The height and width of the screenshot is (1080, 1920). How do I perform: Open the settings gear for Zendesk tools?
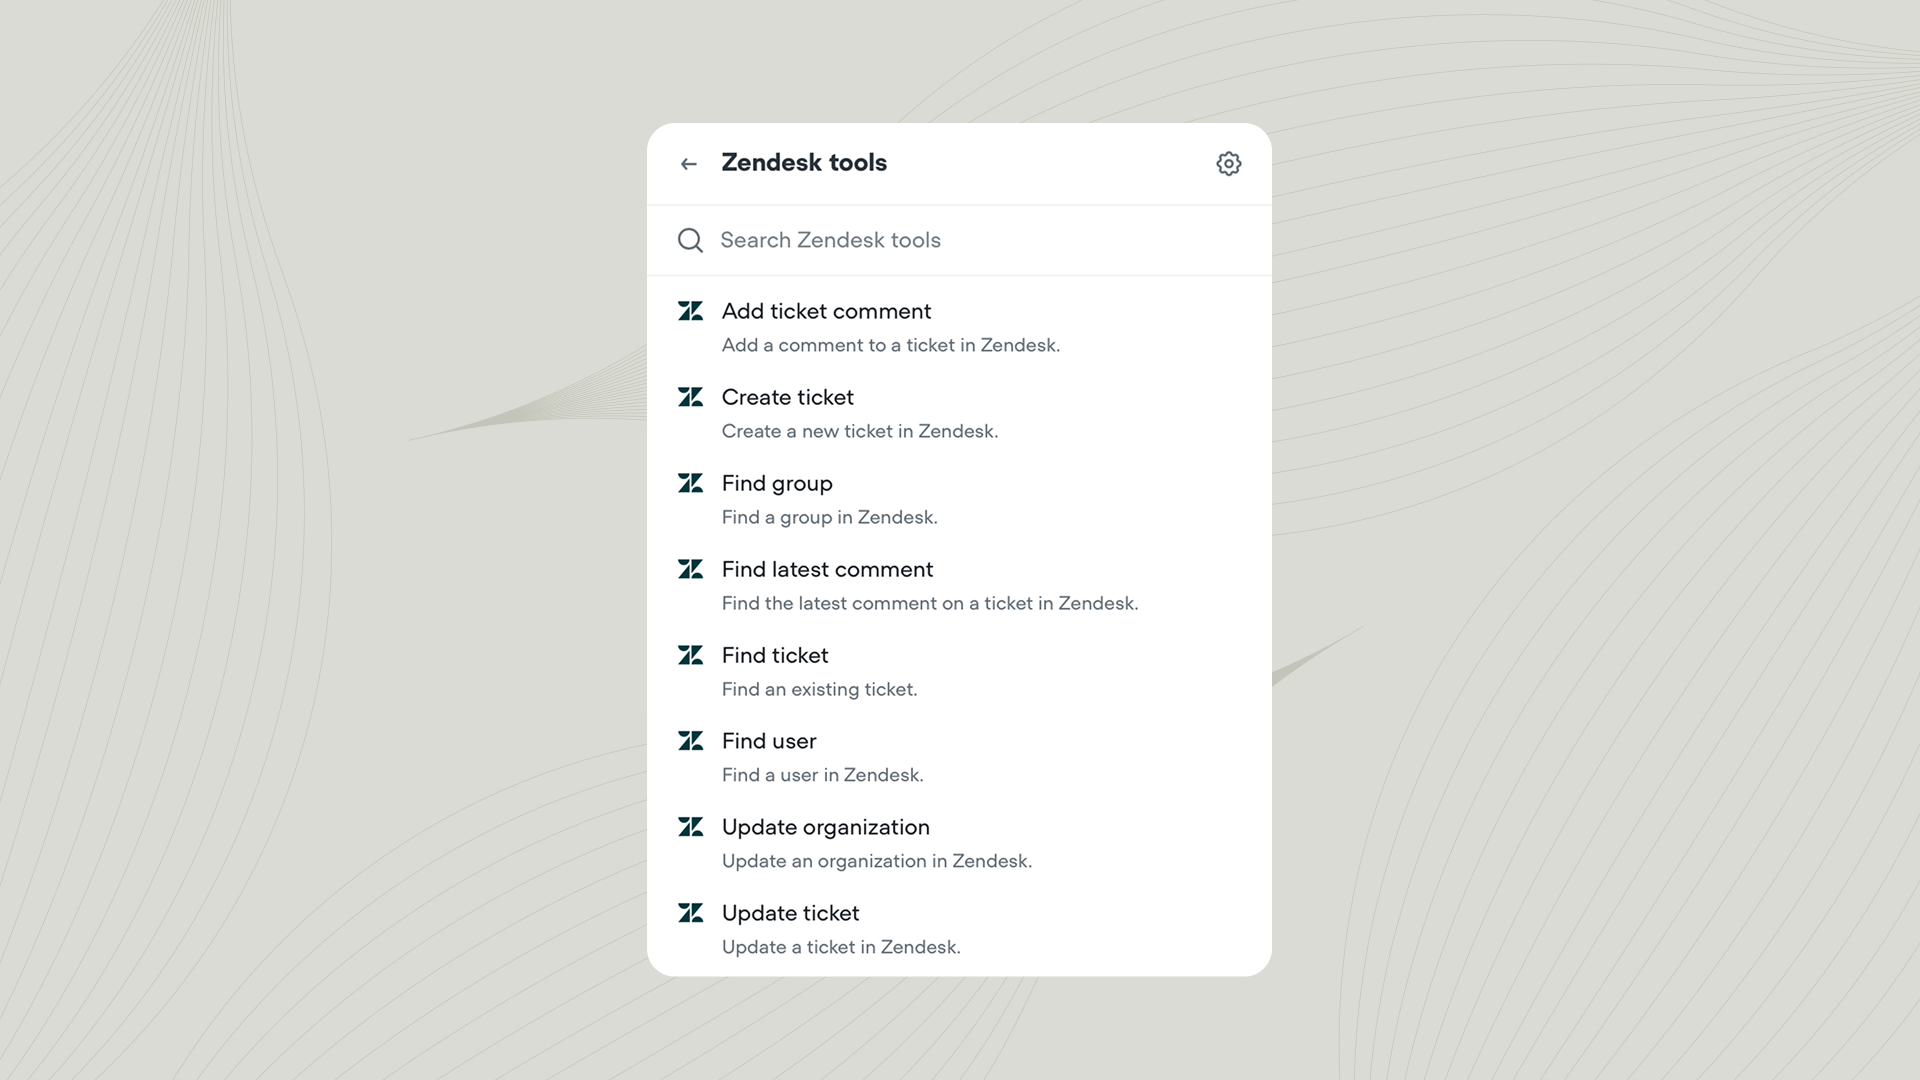pyautogui.click(x=1228, y=163)
